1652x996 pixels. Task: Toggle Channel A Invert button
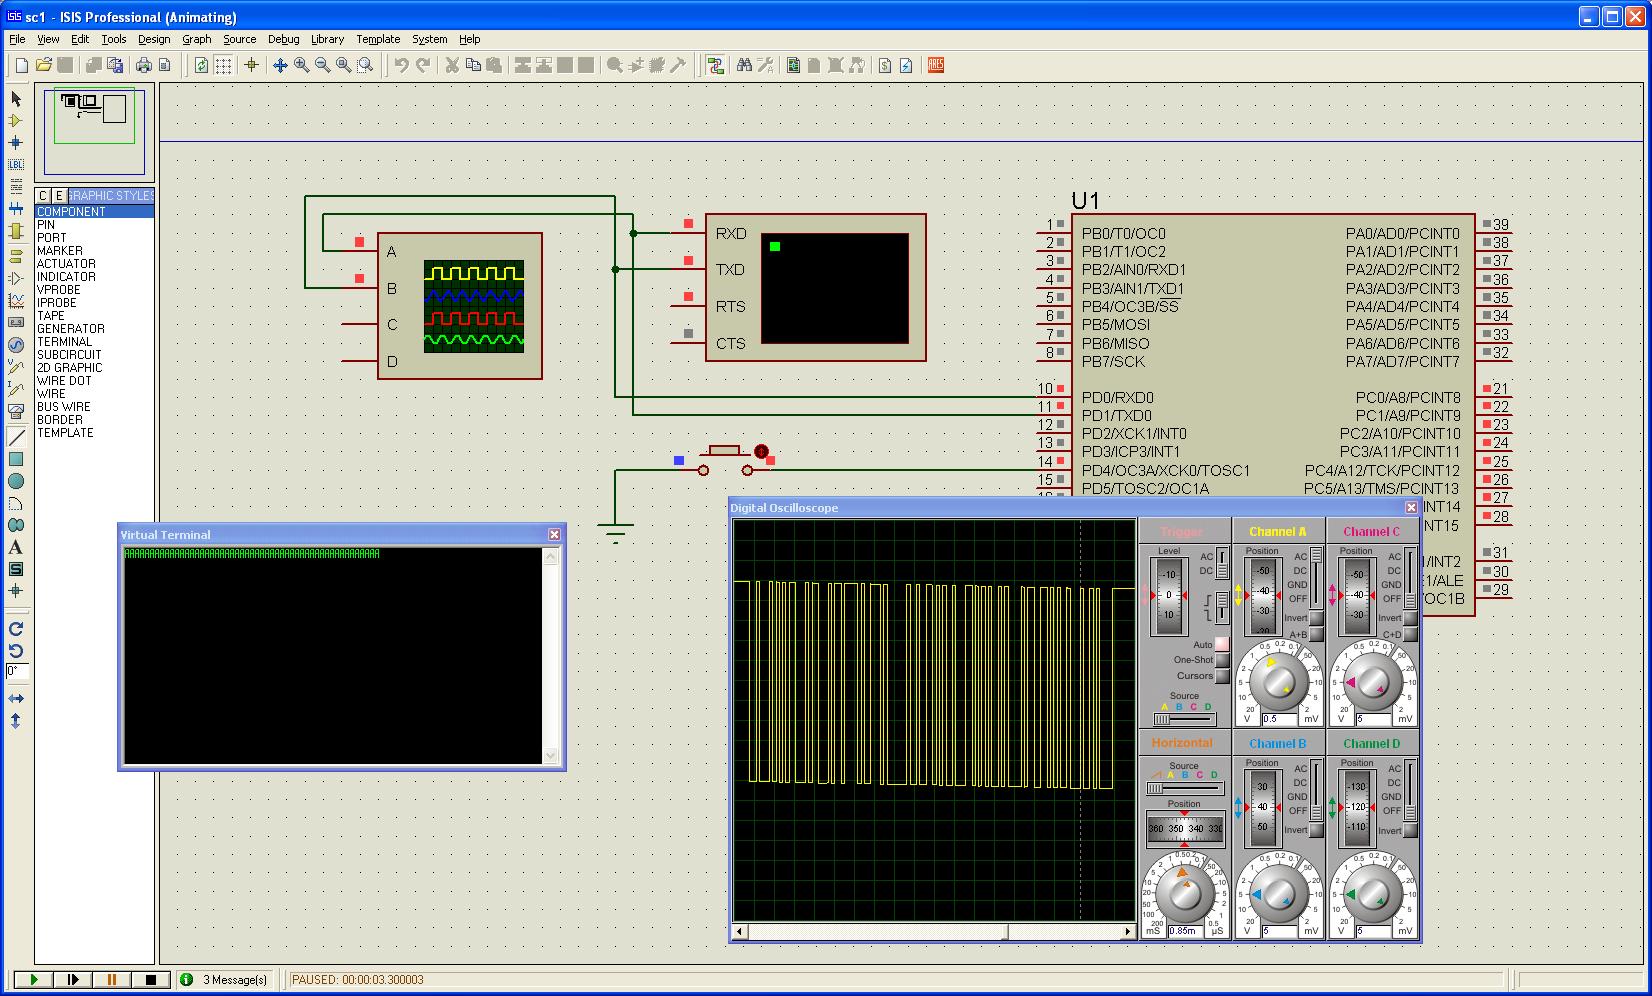(1316, 618)
